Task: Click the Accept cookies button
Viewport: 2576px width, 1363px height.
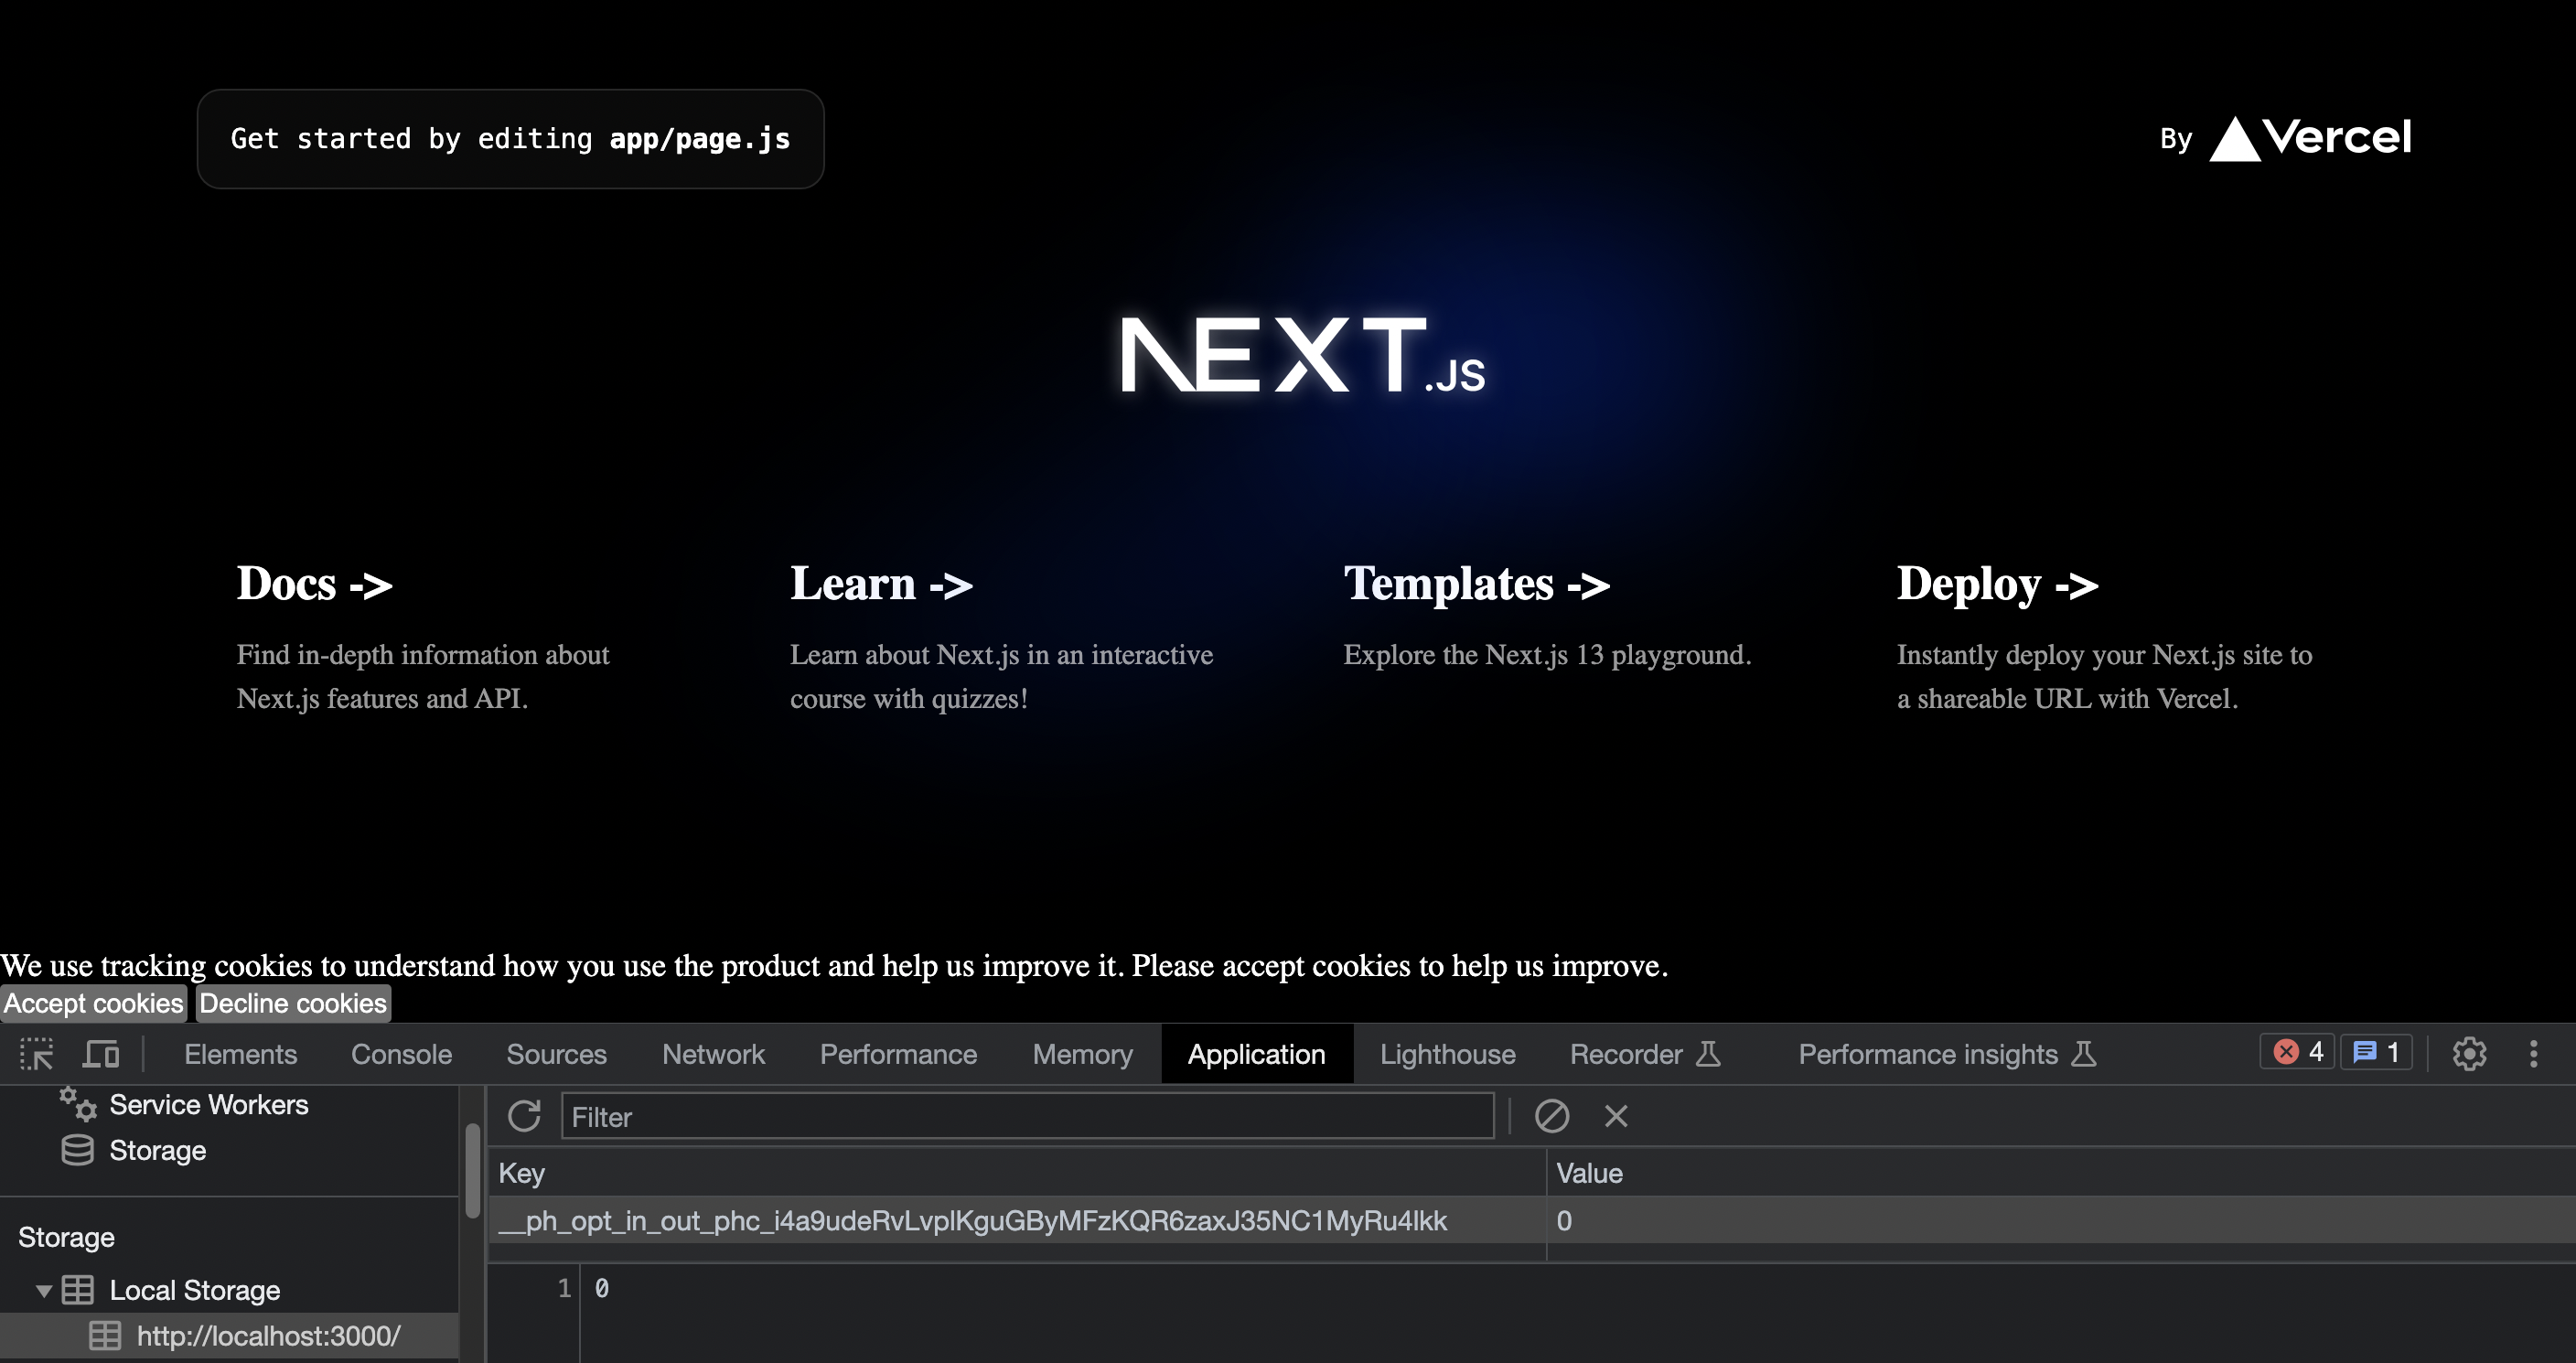Action: pos(92,1003)
